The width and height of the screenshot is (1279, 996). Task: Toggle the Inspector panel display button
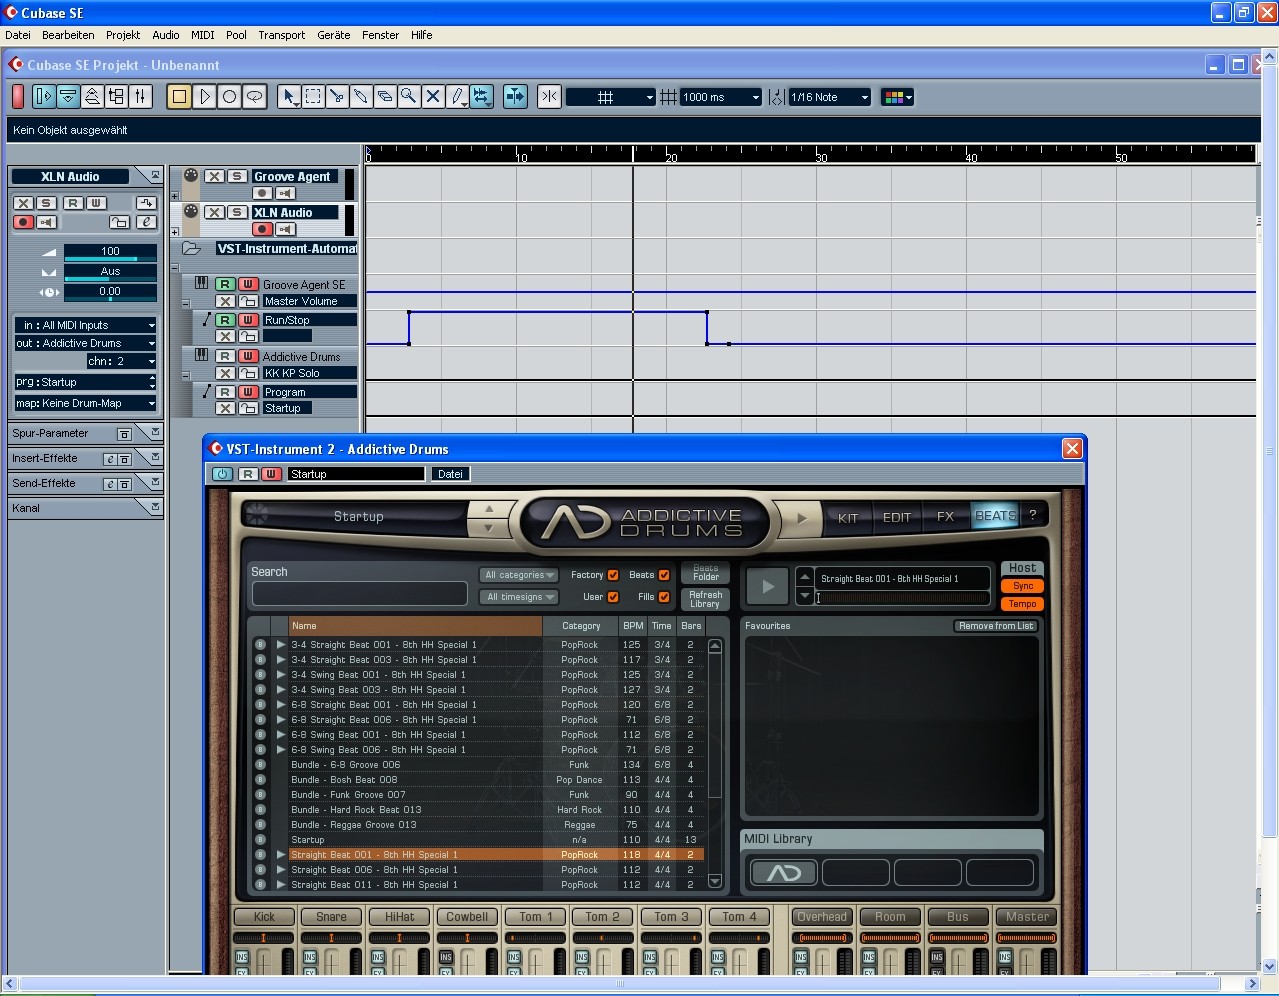44,97
